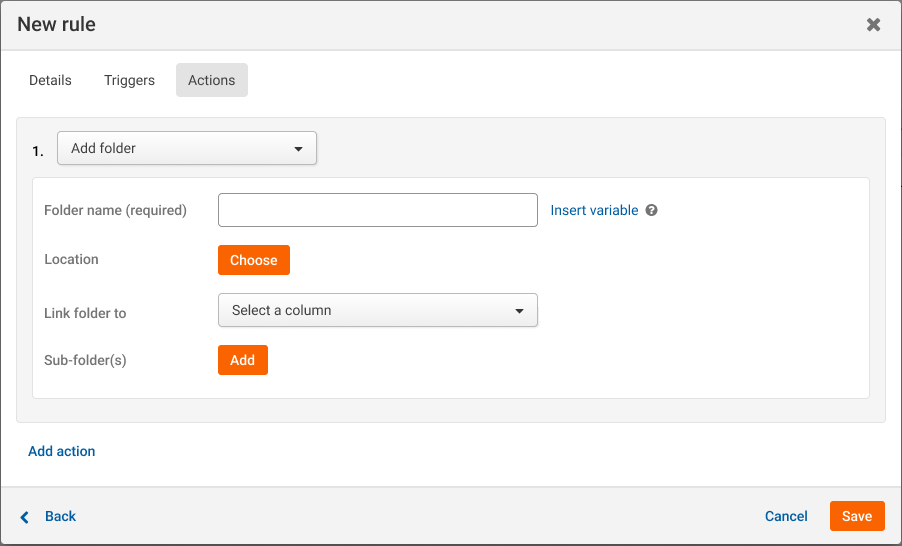902x546 pixels.
Task: Click the Location label
Action: tap(72, 259)
